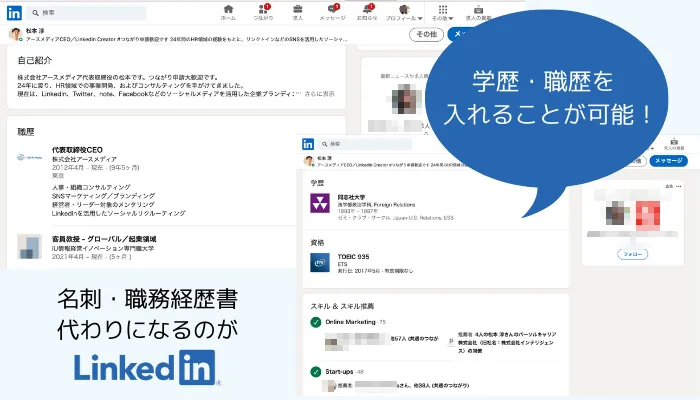Open ad card three-dot options menu
This screenshot has height=400, width=700.
click(x=679, y=186)
